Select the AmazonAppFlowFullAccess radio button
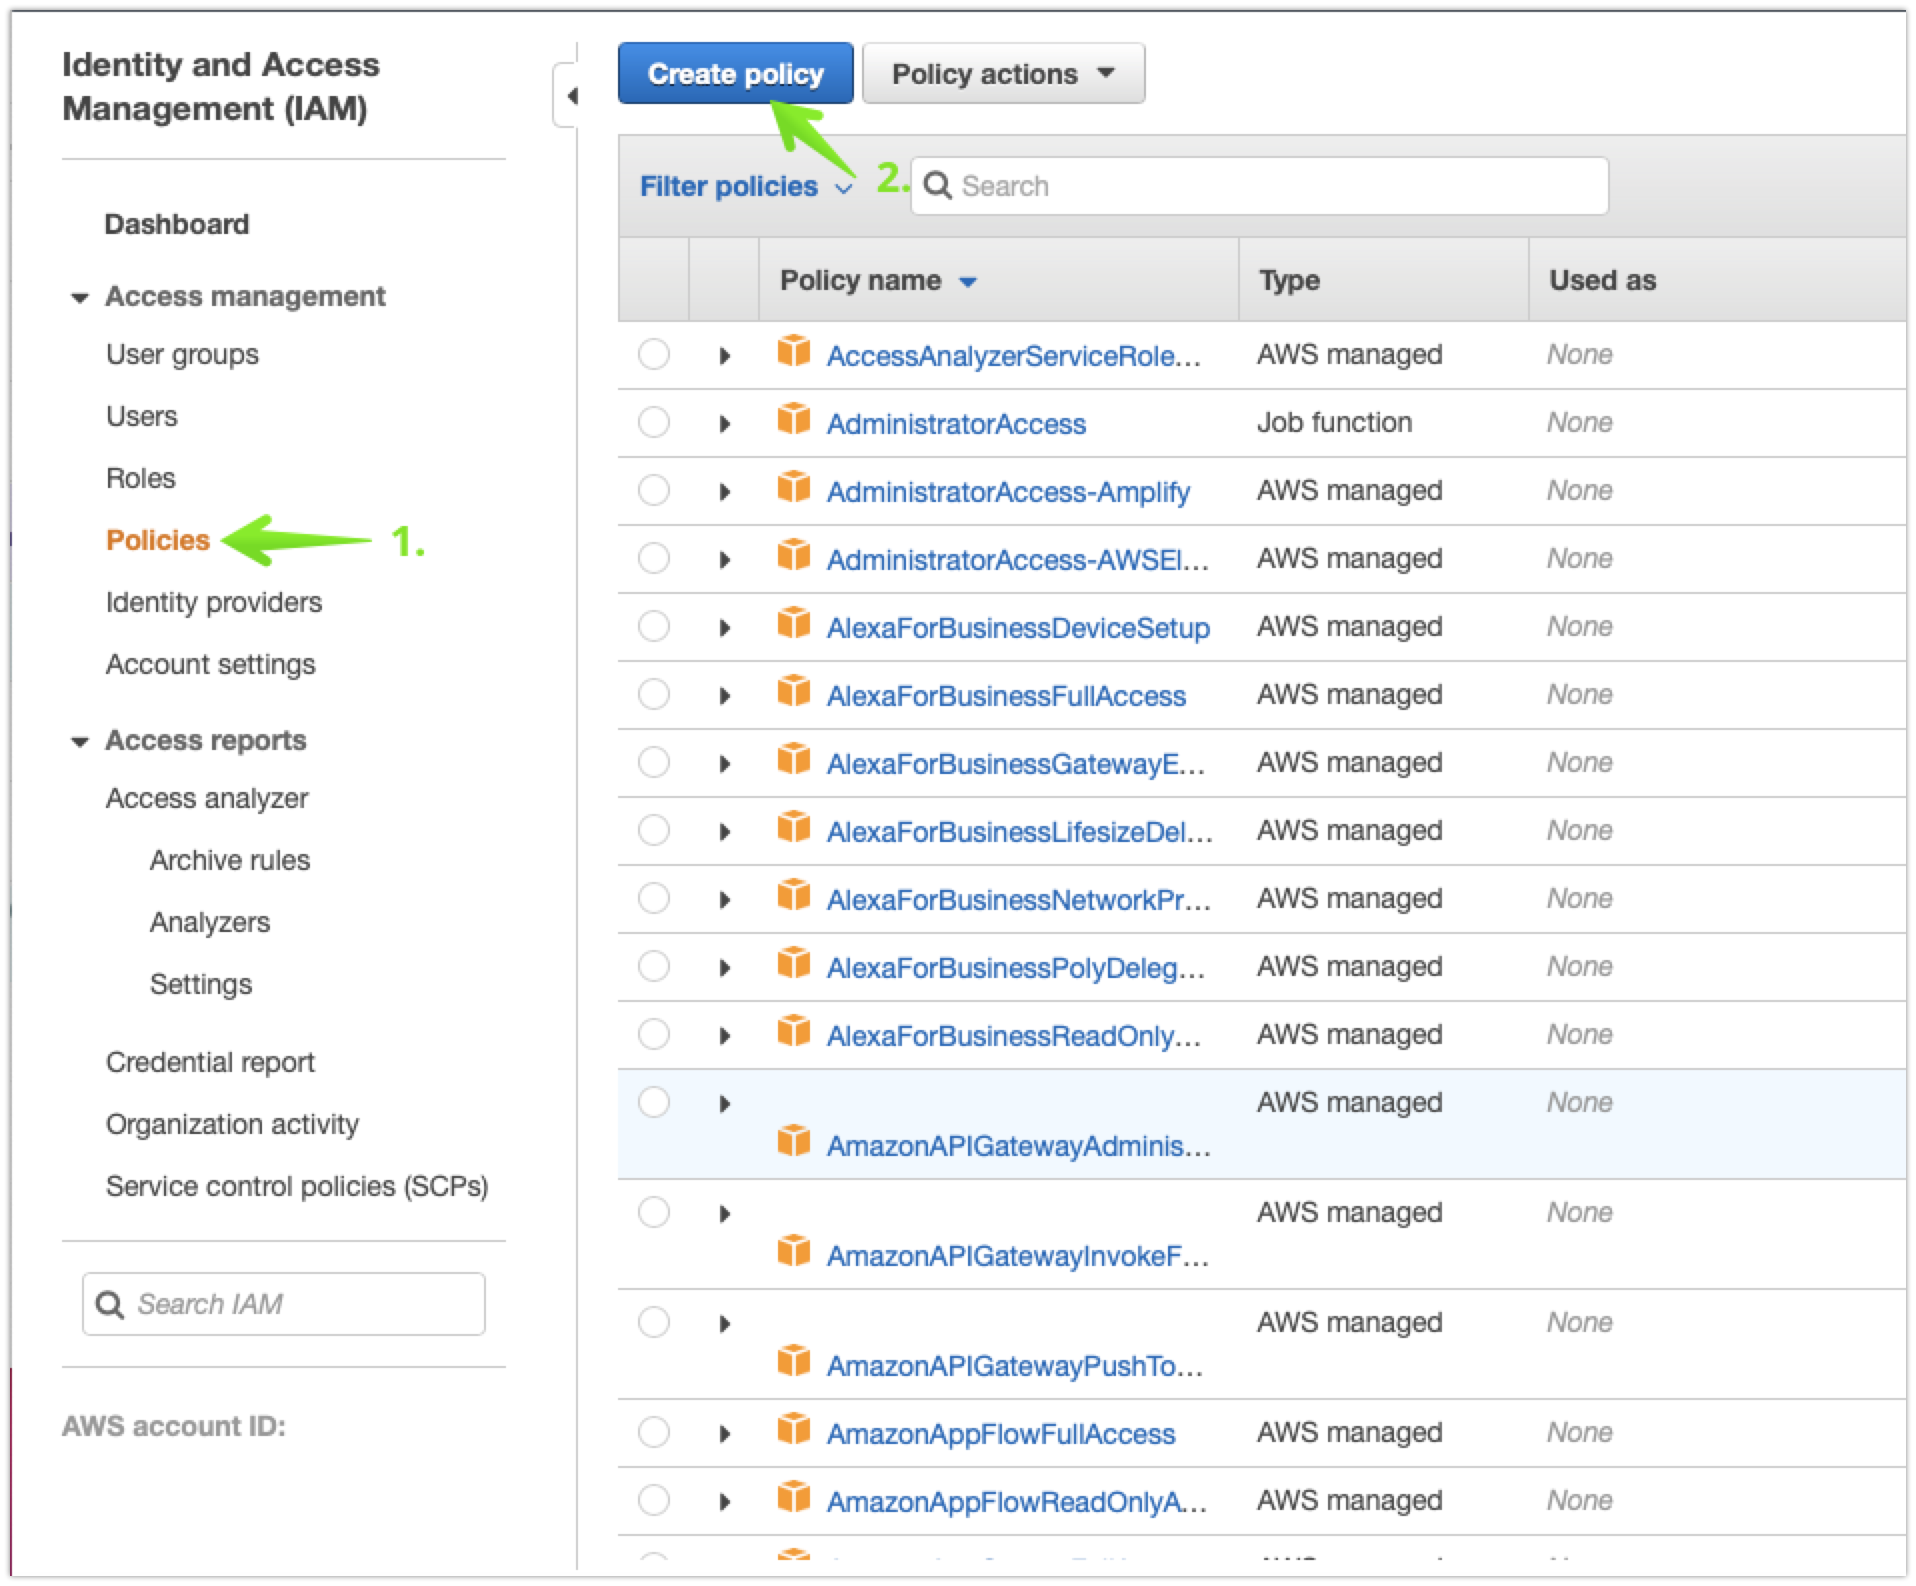Viewport: 1916px width, 1586px height. [654, 1432]
